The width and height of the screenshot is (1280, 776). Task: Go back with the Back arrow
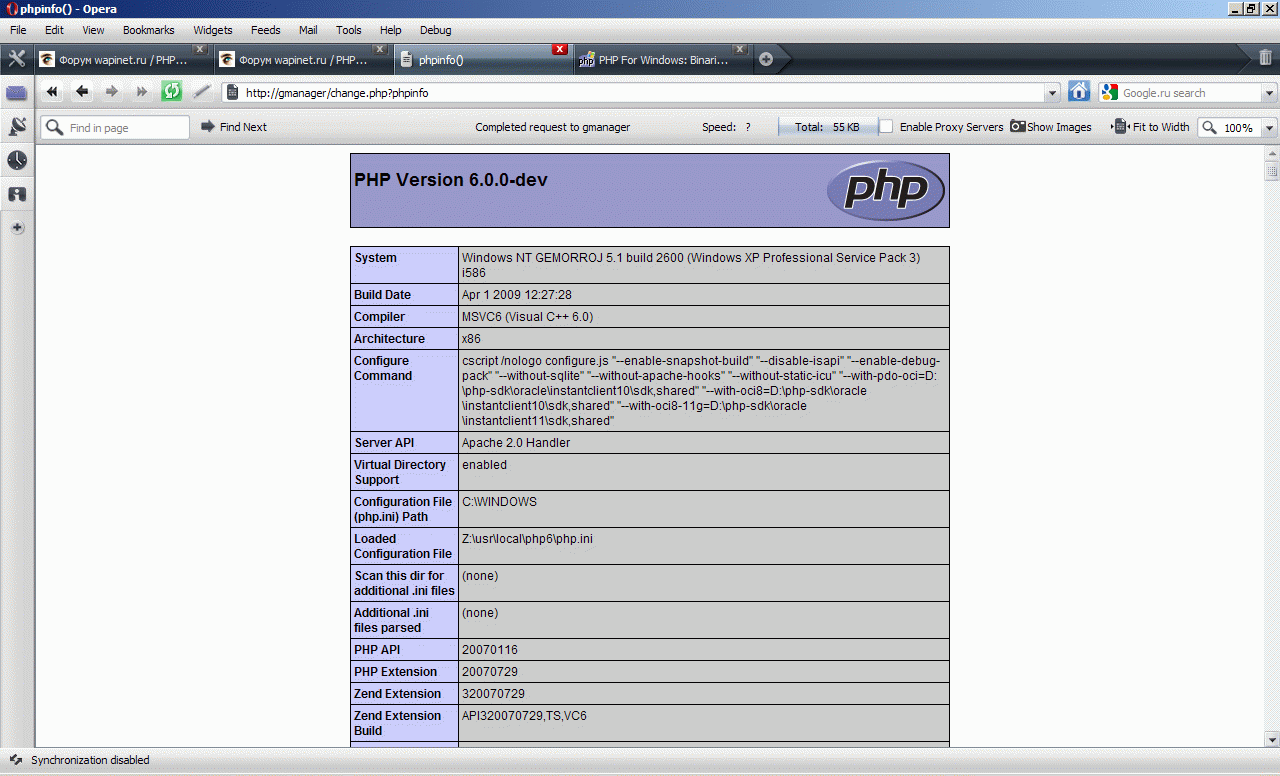[82, 92]
